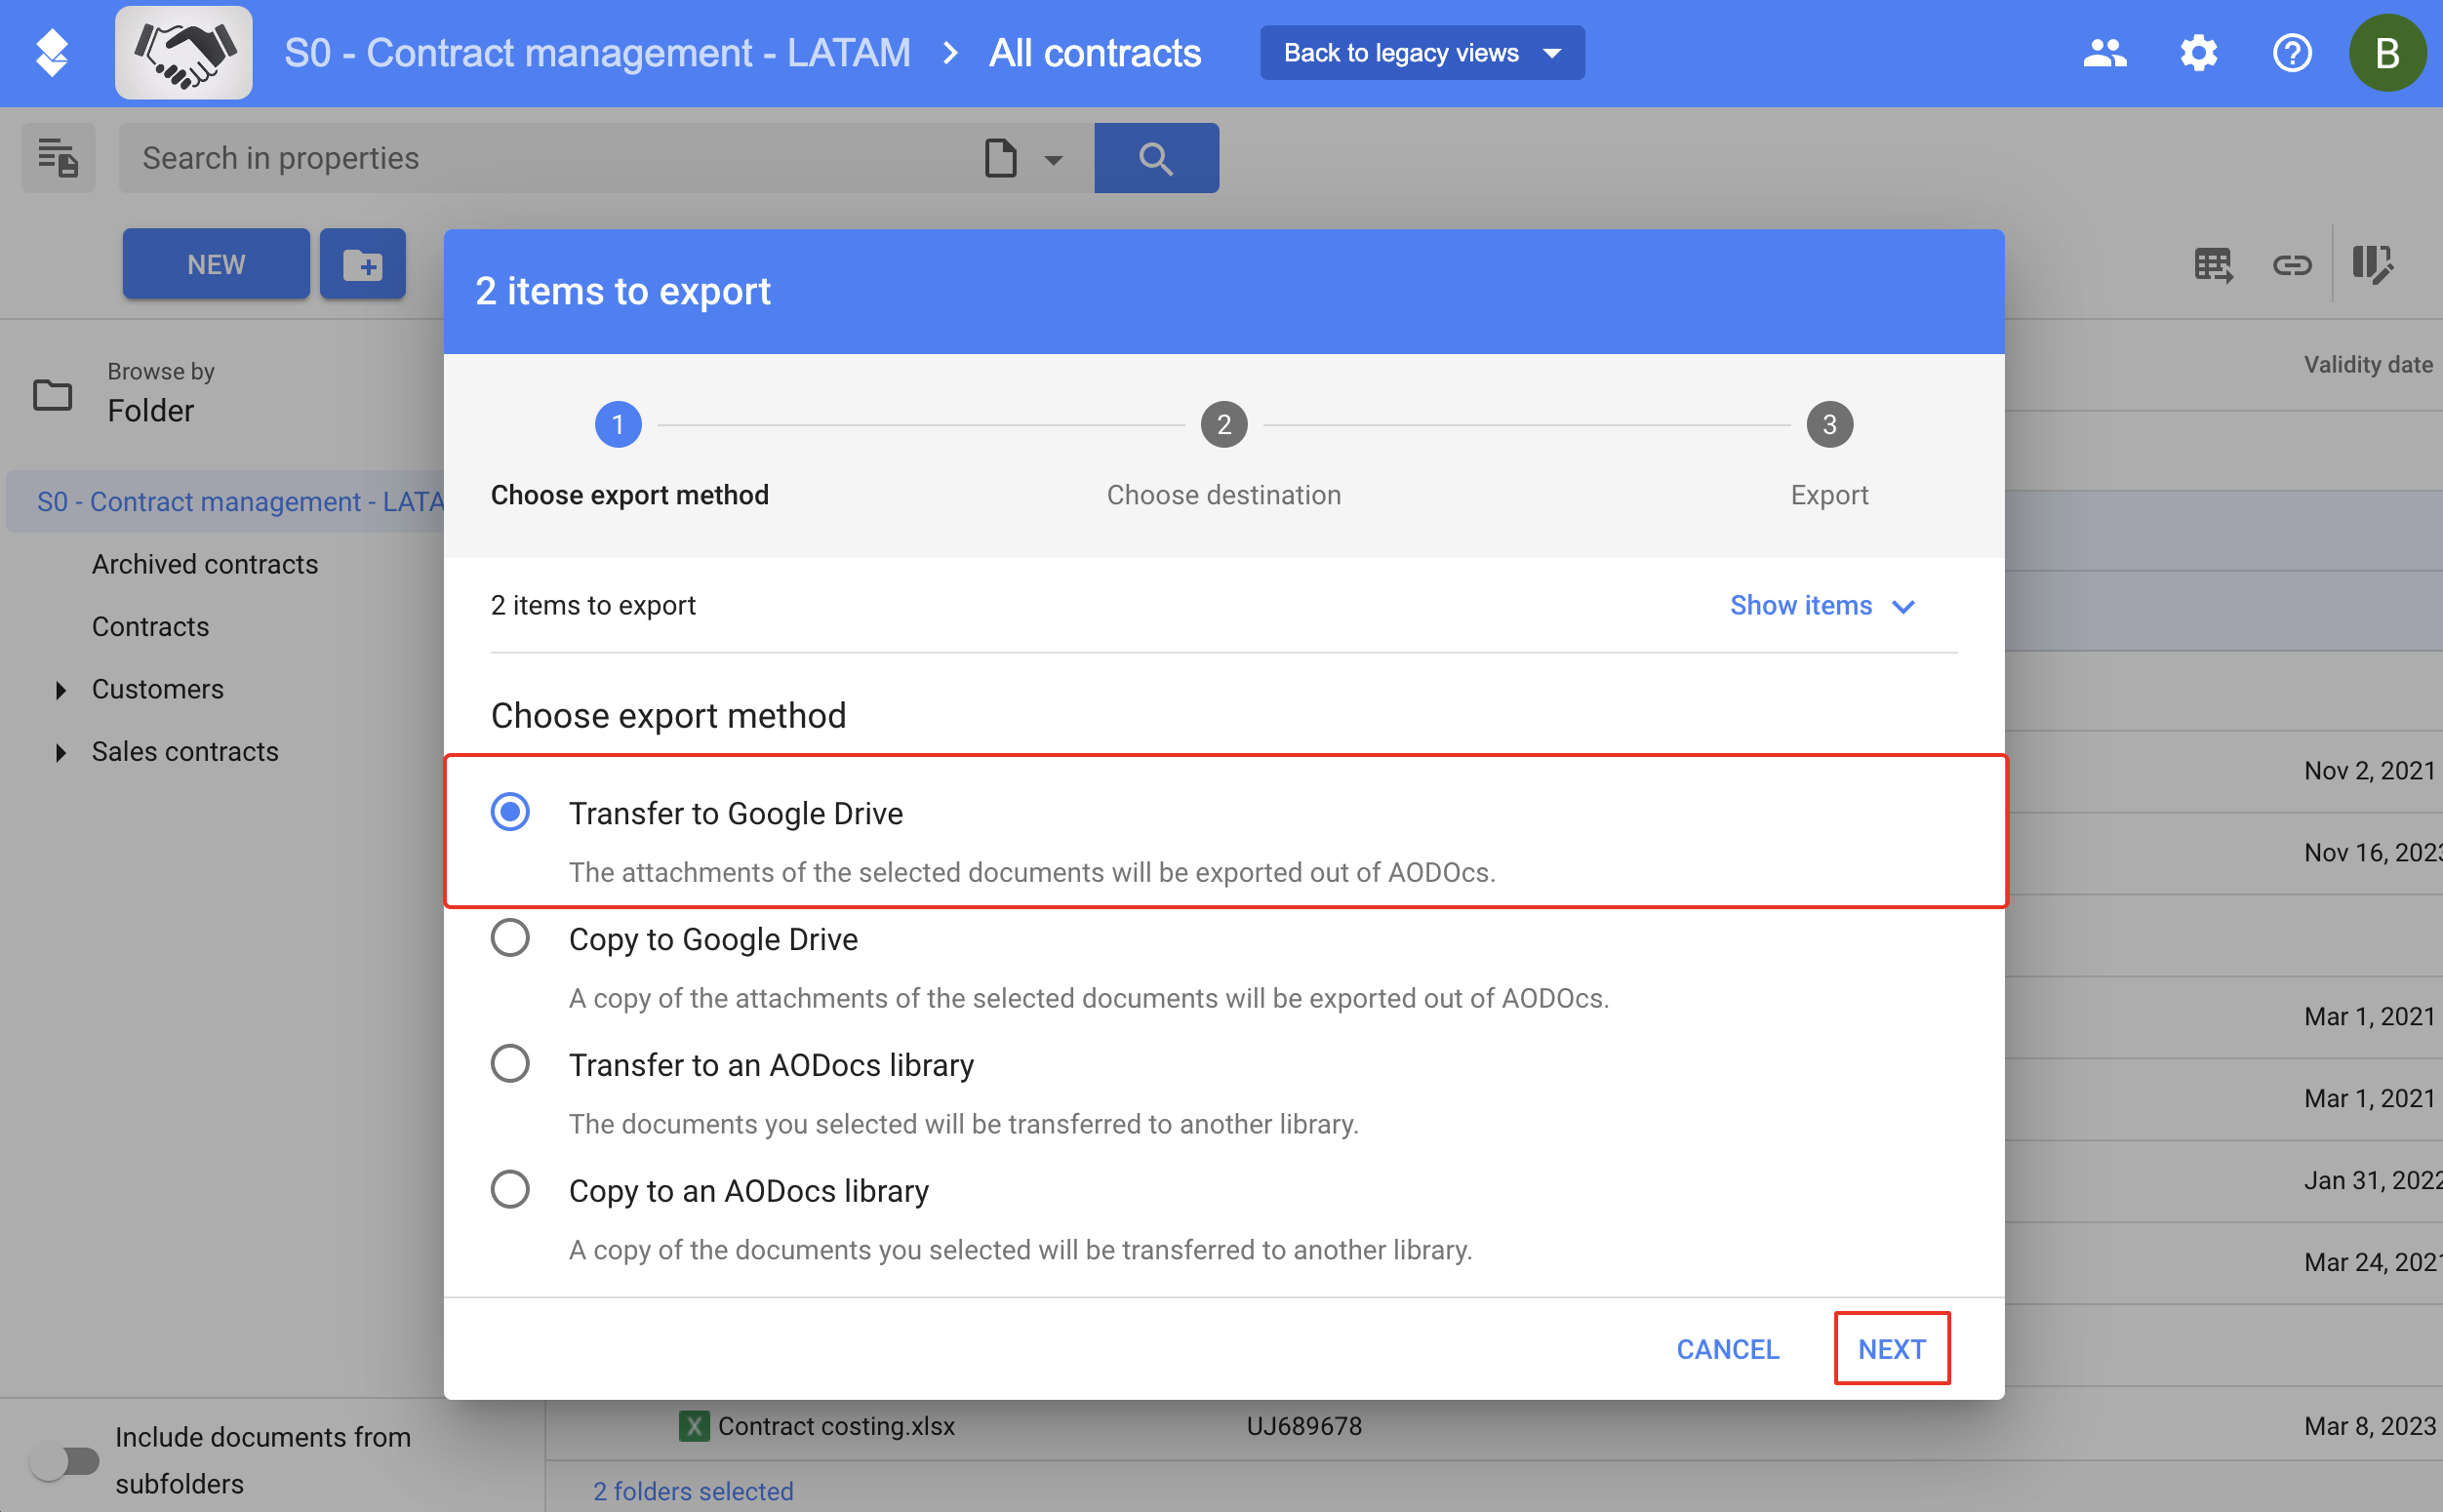This screenshot has width=2443, height=1512.
Task: Click the handshake library thumbnail
Action: (183, 52)
